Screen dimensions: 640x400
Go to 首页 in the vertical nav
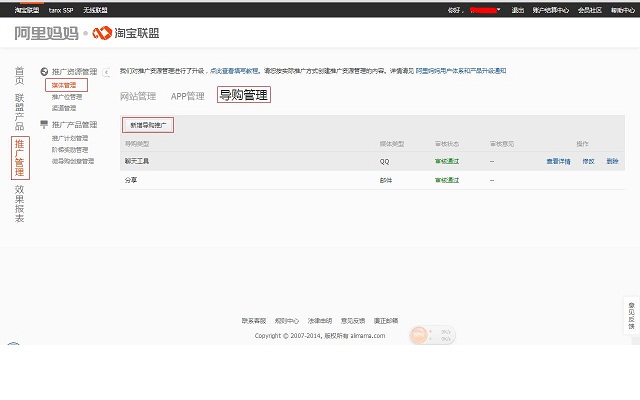pyautogui.click(x=19, y=76)
